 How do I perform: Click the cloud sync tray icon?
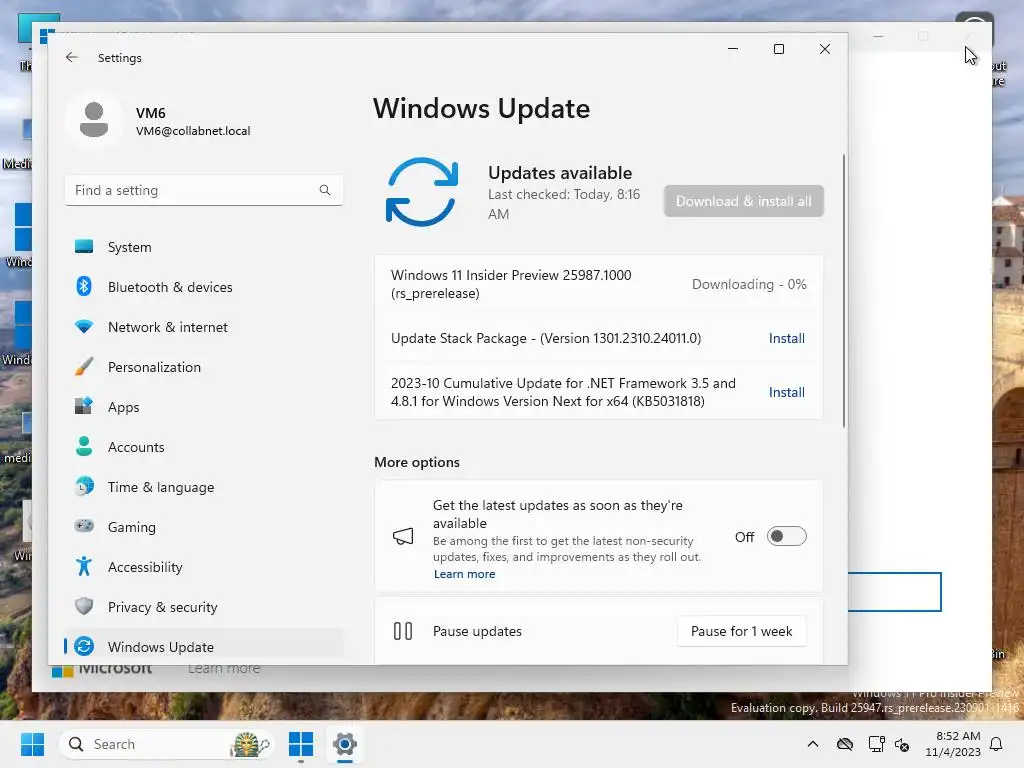tap(844, 744)
